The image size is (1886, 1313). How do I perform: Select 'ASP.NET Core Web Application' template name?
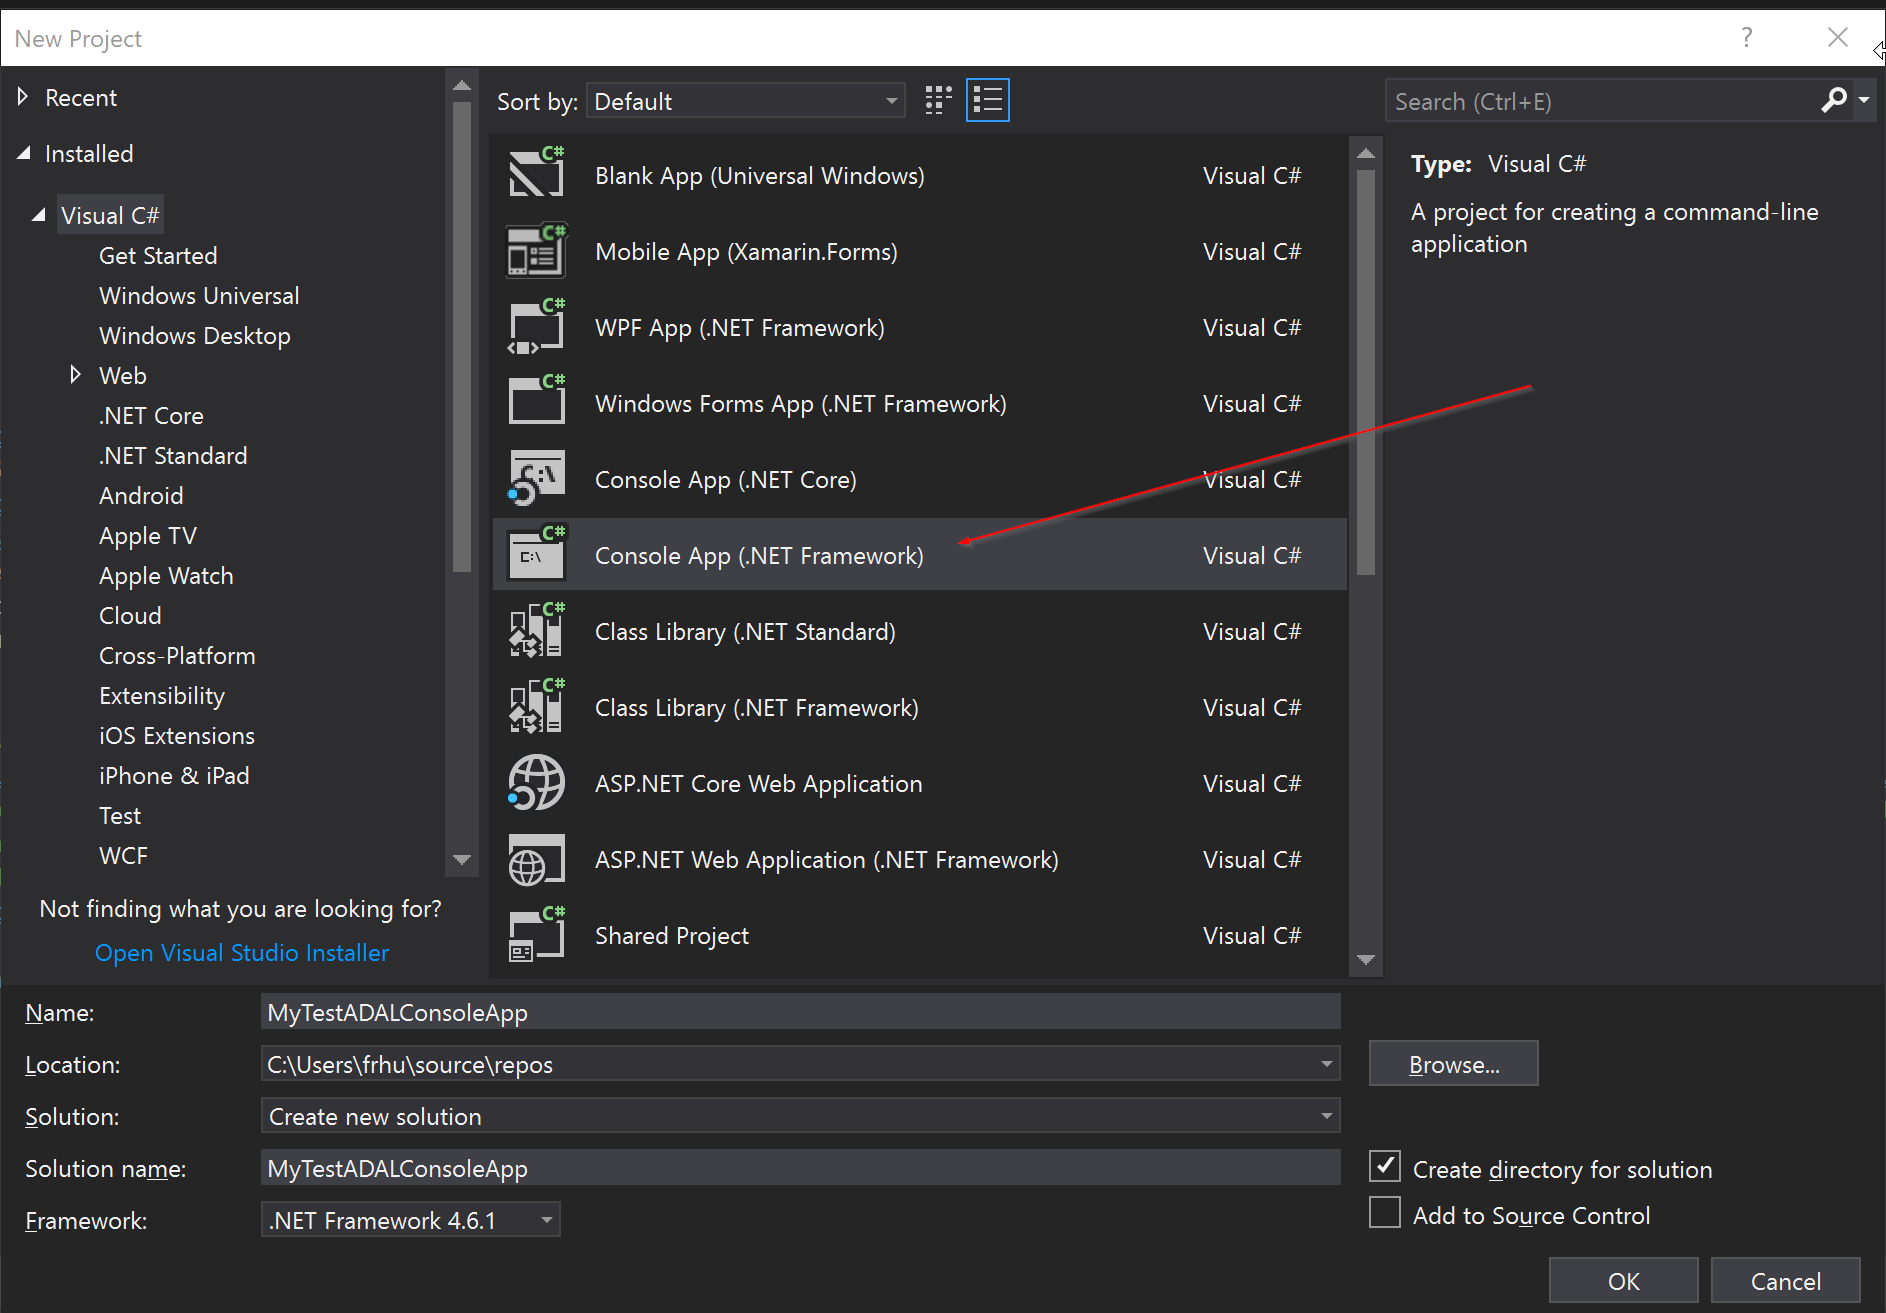758,783
